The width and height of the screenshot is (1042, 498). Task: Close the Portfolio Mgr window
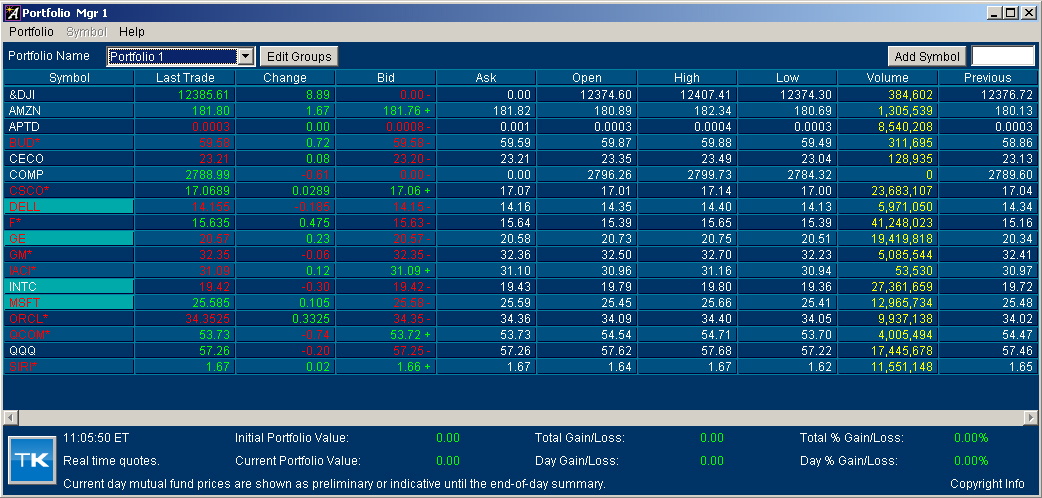1027,13
